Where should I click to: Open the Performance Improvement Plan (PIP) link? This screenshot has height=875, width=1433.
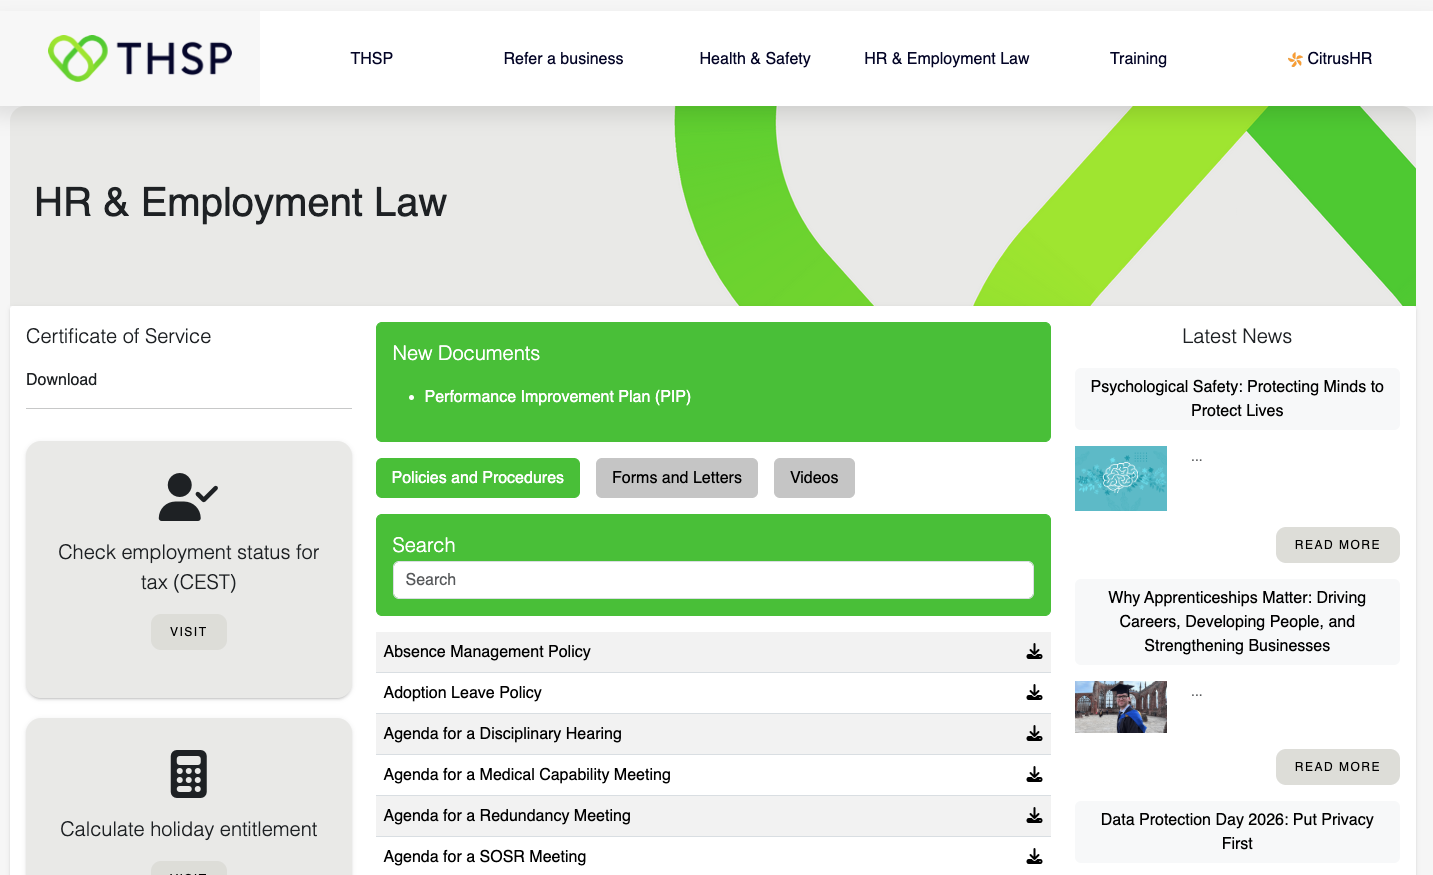click(557, 397)
